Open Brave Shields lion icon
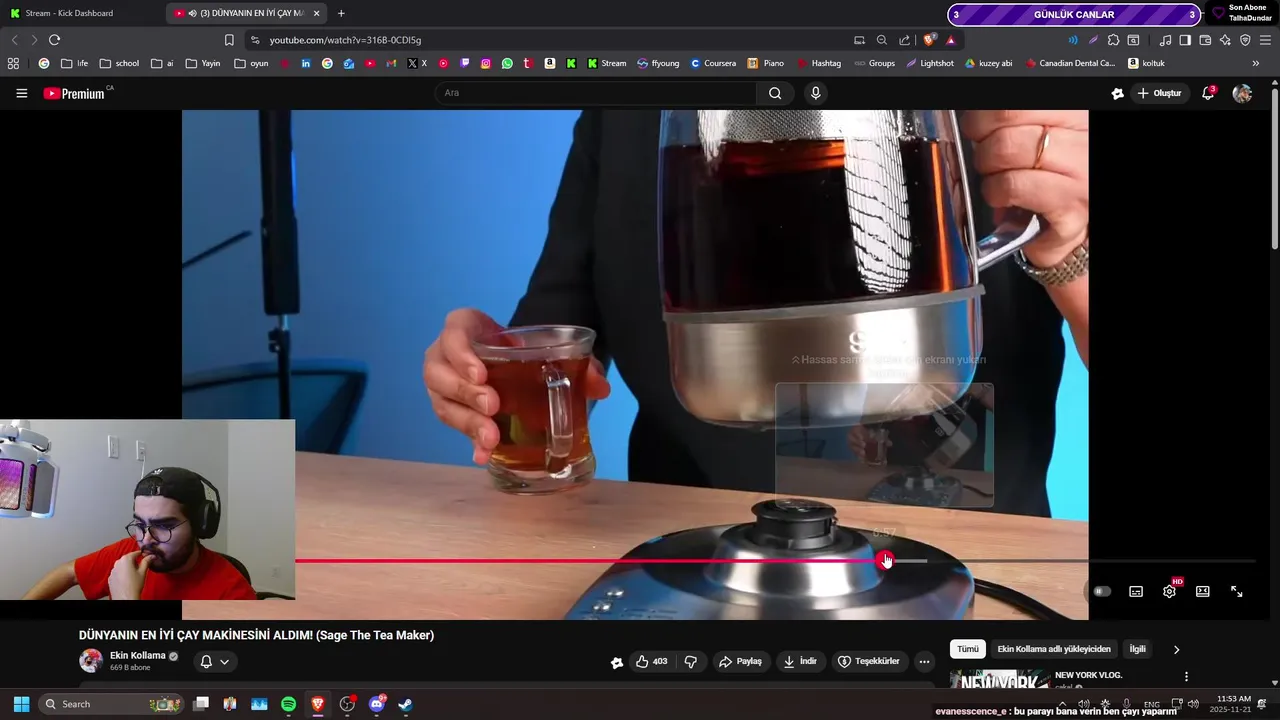Viewport: 1280px width, 720px height. (929, 40)
